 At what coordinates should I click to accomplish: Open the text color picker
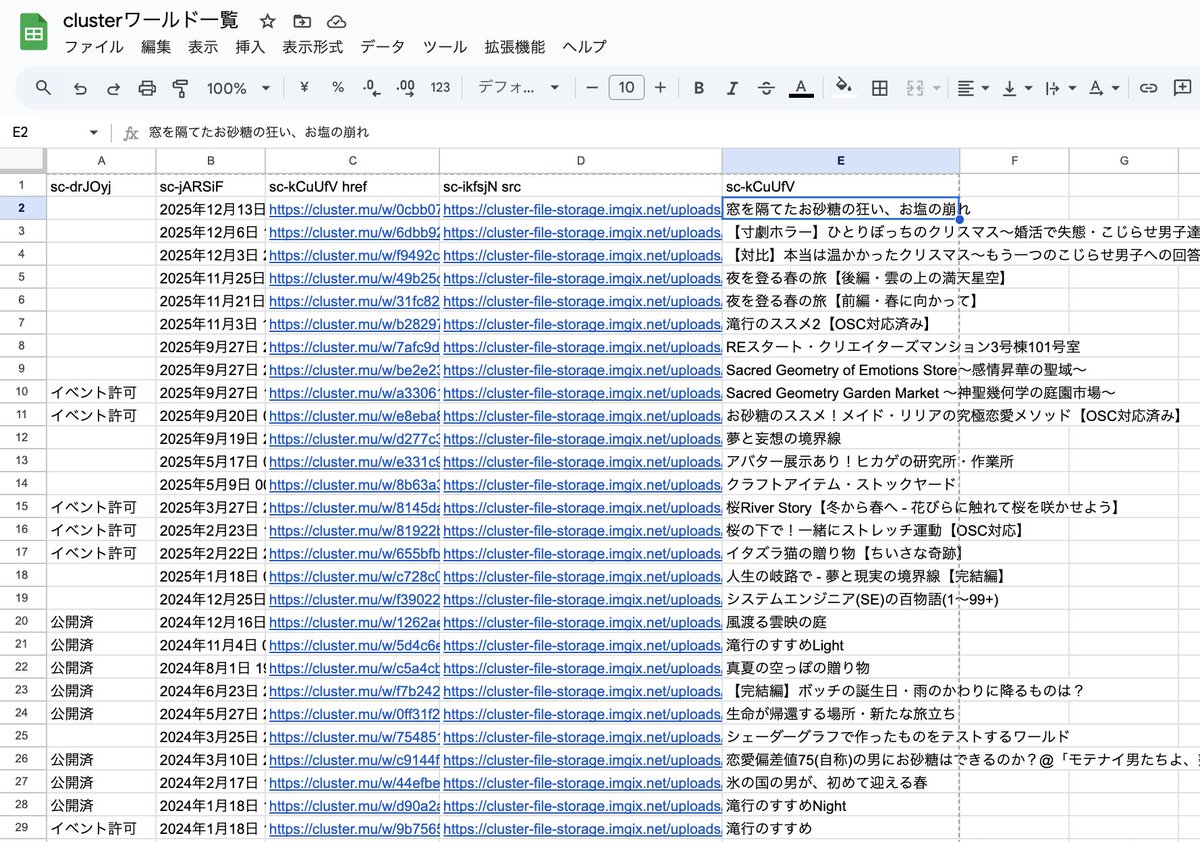coord(801,88)
